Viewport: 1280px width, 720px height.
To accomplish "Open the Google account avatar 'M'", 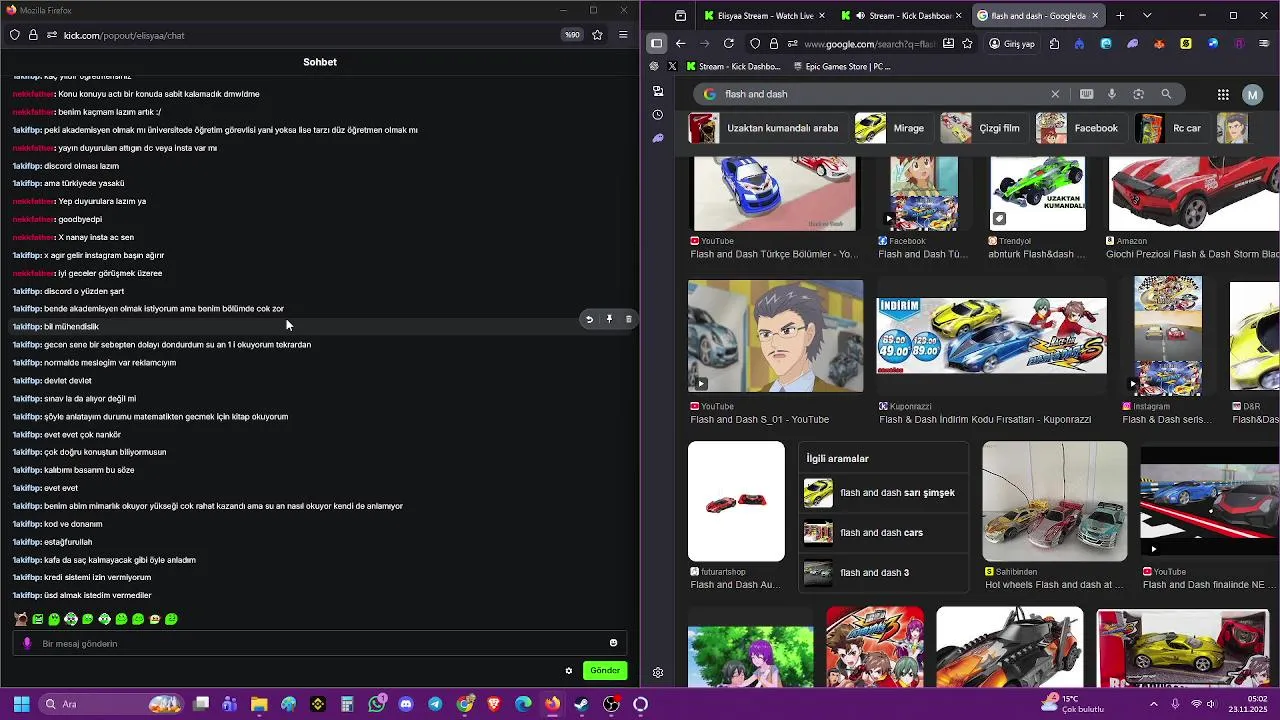I will click(x=1253, y=94).
